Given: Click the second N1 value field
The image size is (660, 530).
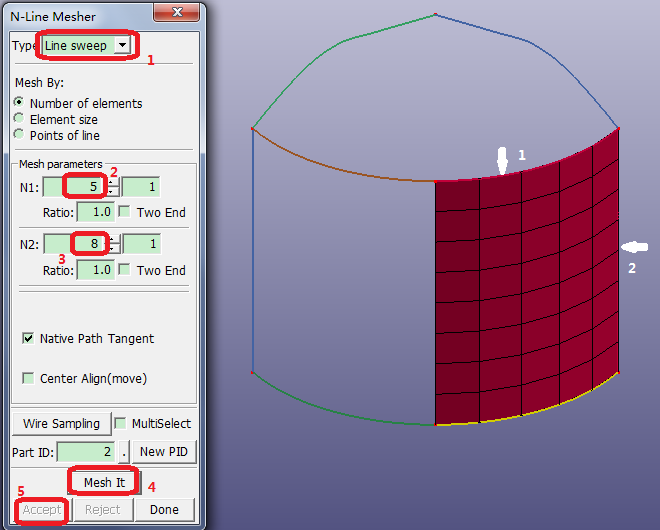Looking at the screenshot, I should click(x=141, y=186).
